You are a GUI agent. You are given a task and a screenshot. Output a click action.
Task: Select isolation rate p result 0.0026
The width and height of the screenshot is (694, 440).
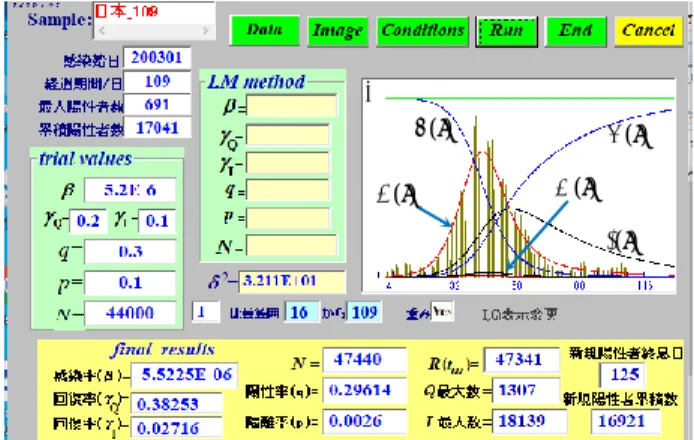[365, 421]
